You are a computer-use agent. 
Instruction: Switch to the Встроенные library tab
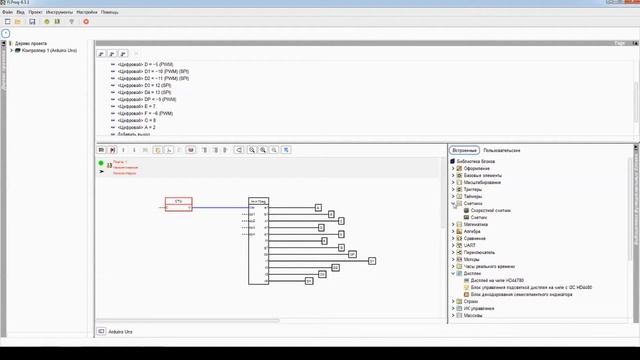point(464,151)
